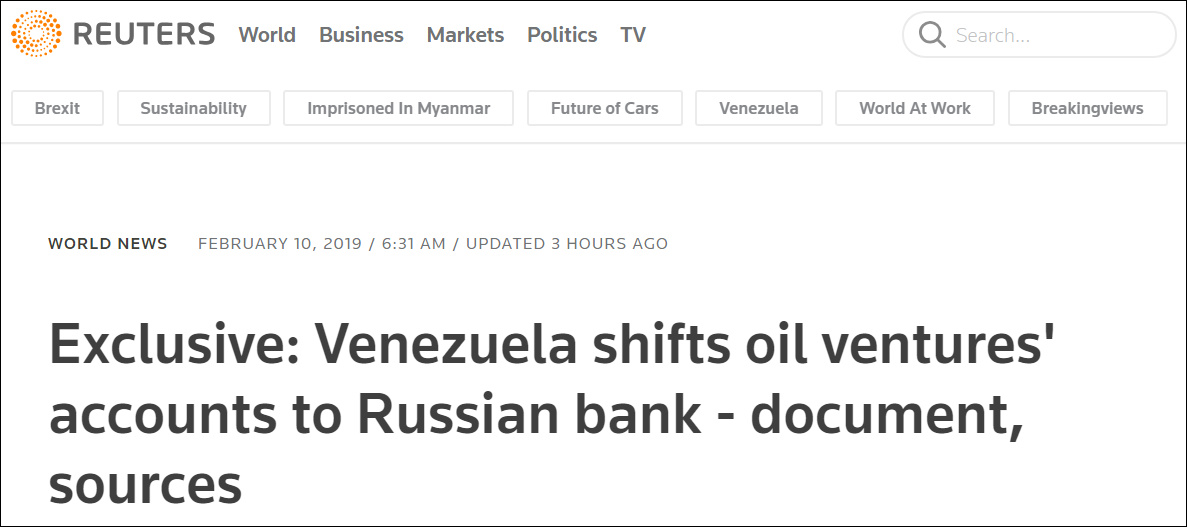The width and height of the screenshot is (1187, 527).
Task: Select the Venezuela topic button
Action: 759,108
